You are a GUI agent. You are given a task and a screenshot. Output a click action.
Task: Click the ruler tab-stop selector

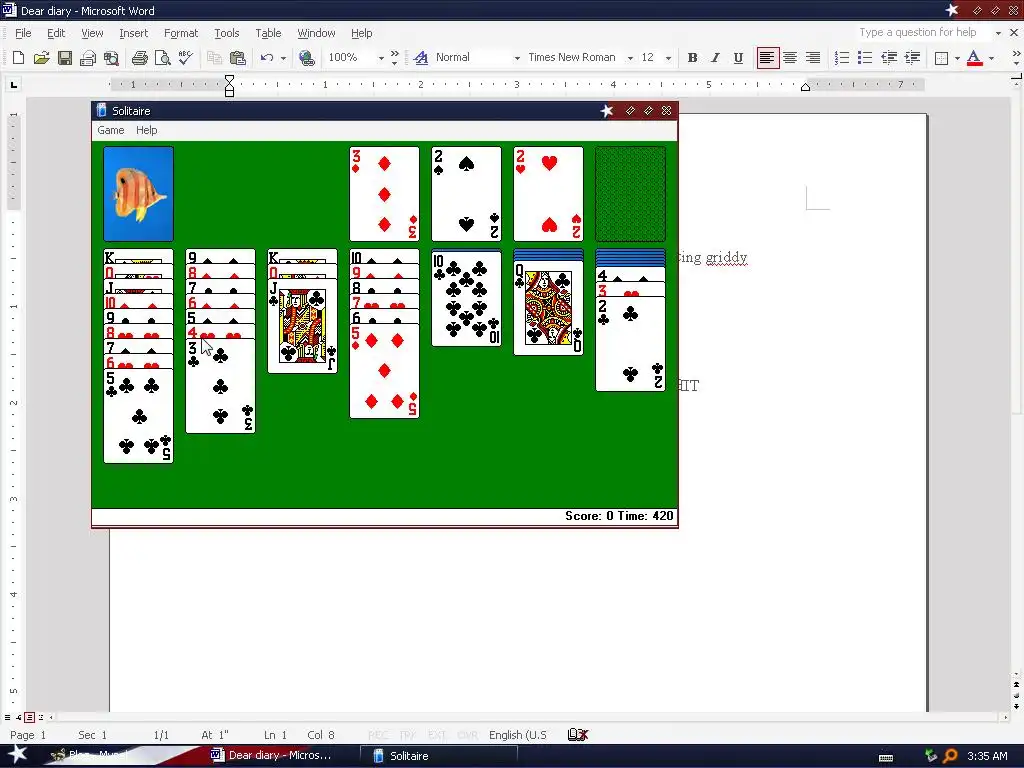click(13, 84)
